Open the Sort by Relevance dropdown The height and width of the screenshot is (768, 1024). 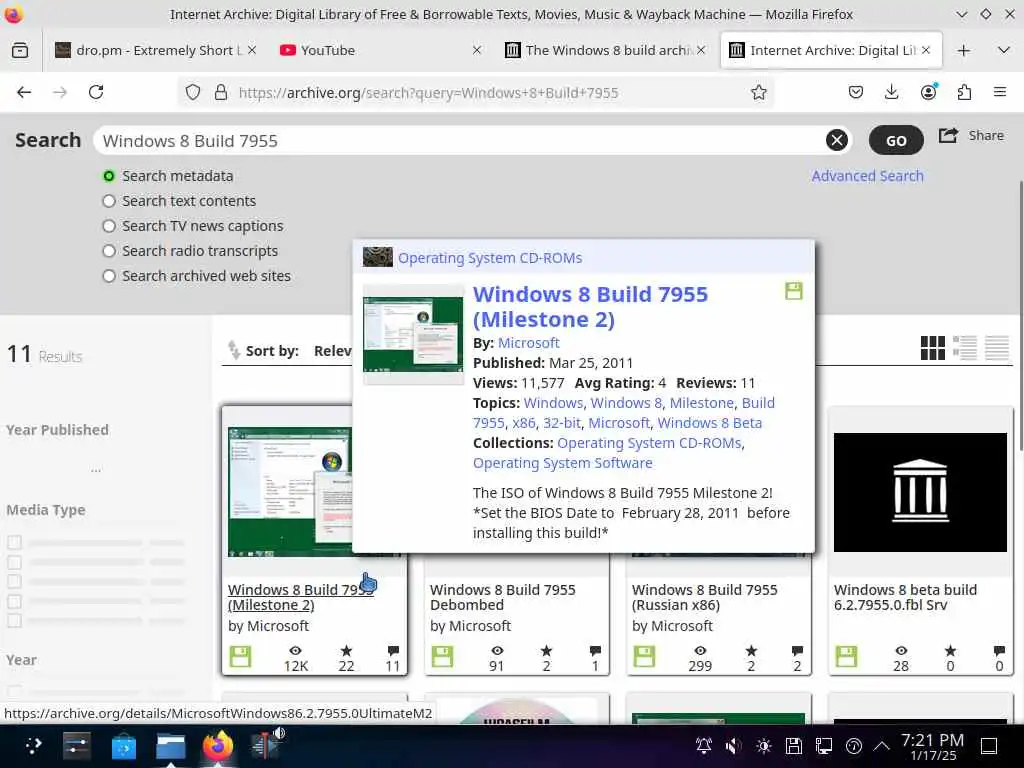tap(332, 351)
